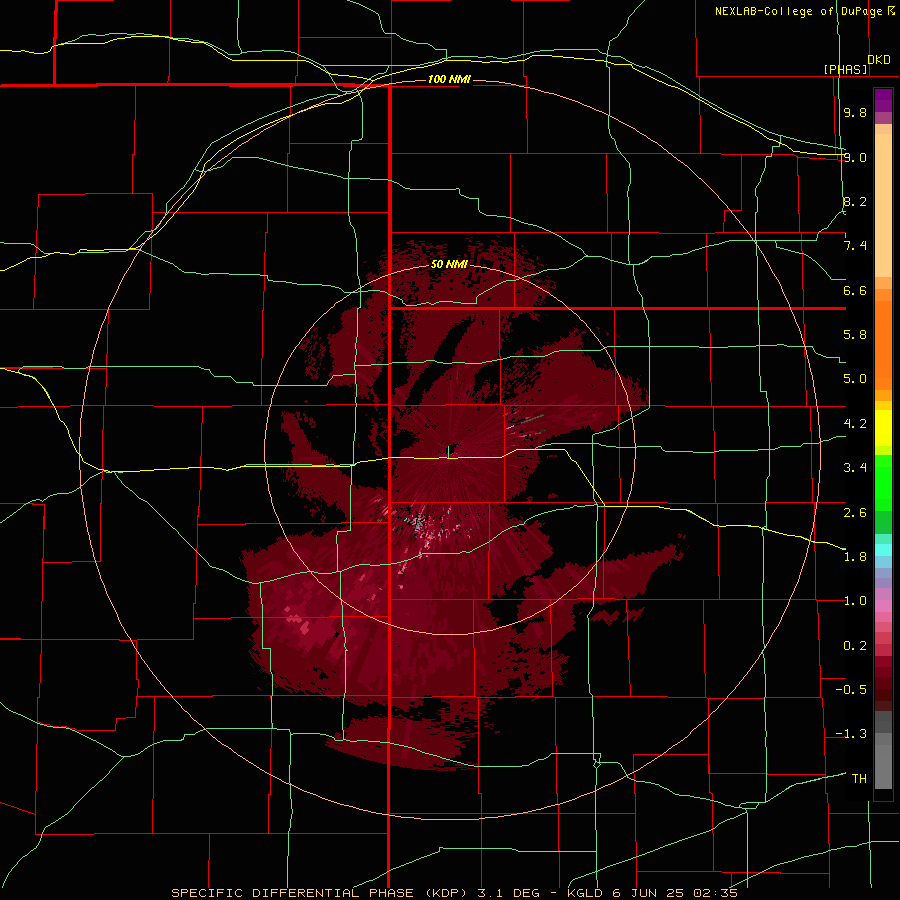This screenshot has width=900, height=900.
Task: Pick the peach segment of the color bar
Action: (883, 205)
